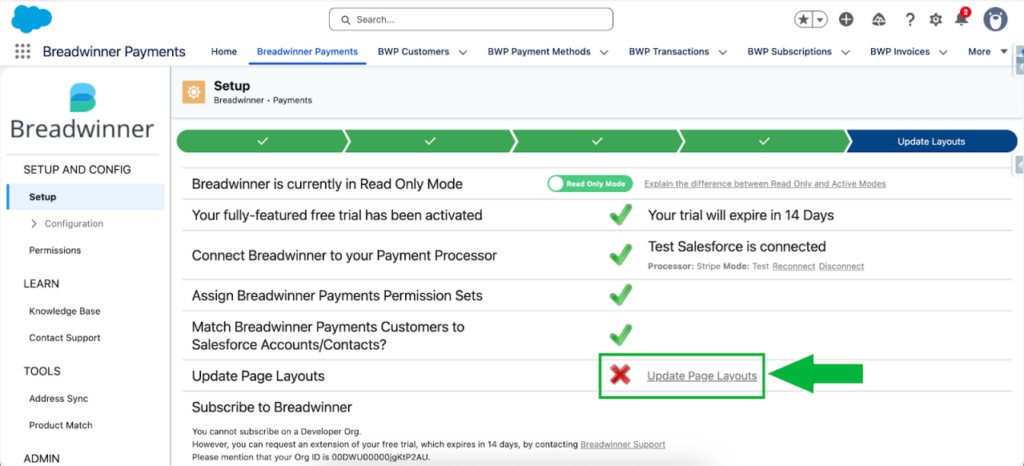Focus the global Search field

click(x=471, y=20)
